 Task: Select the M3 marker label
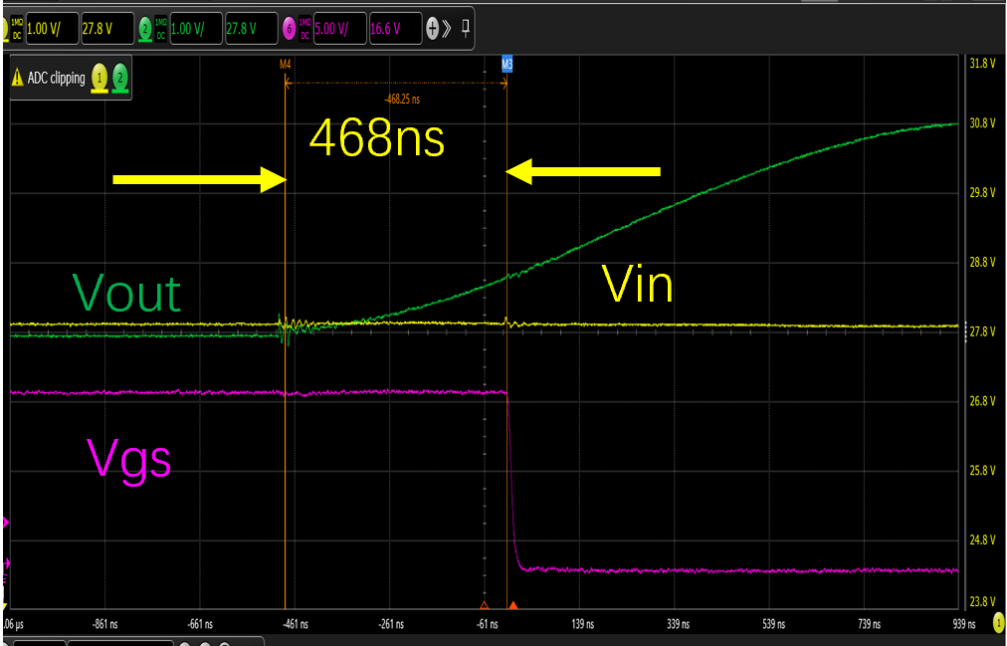tap(507, 64)
